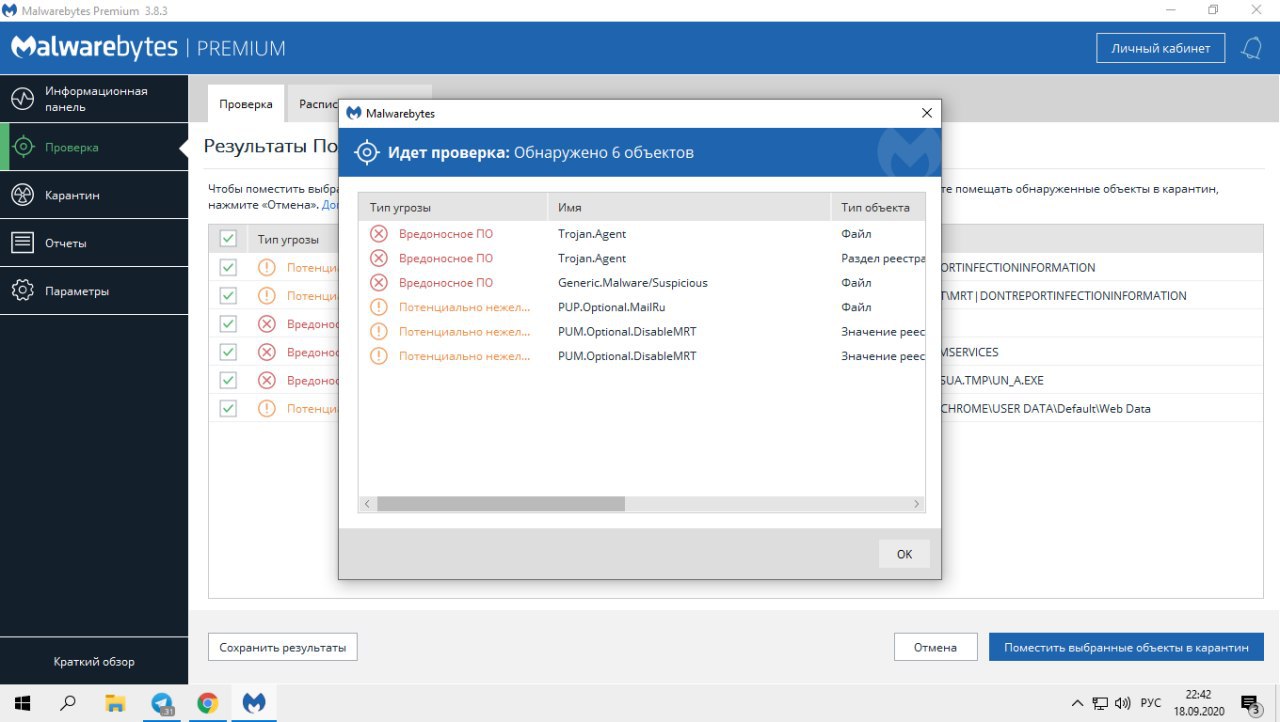Click the UN_A.EXE path in the background results
1280x722 pixels.
point(993,380)
